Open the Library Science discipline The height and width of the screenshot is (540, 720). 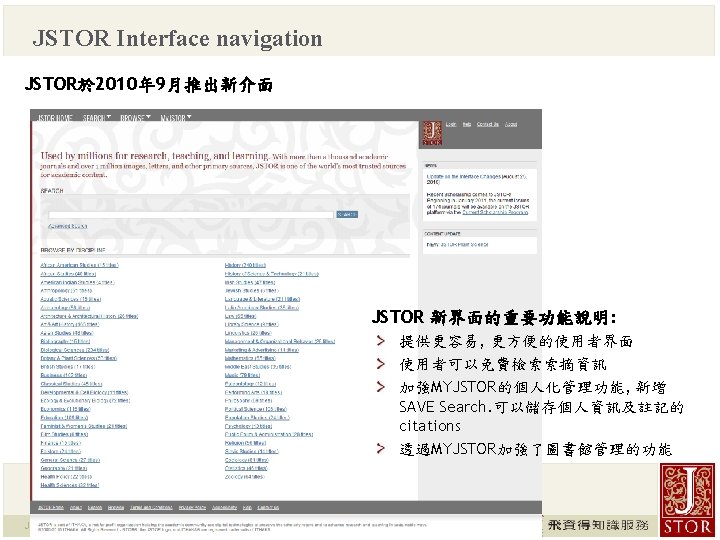point(251,325)
